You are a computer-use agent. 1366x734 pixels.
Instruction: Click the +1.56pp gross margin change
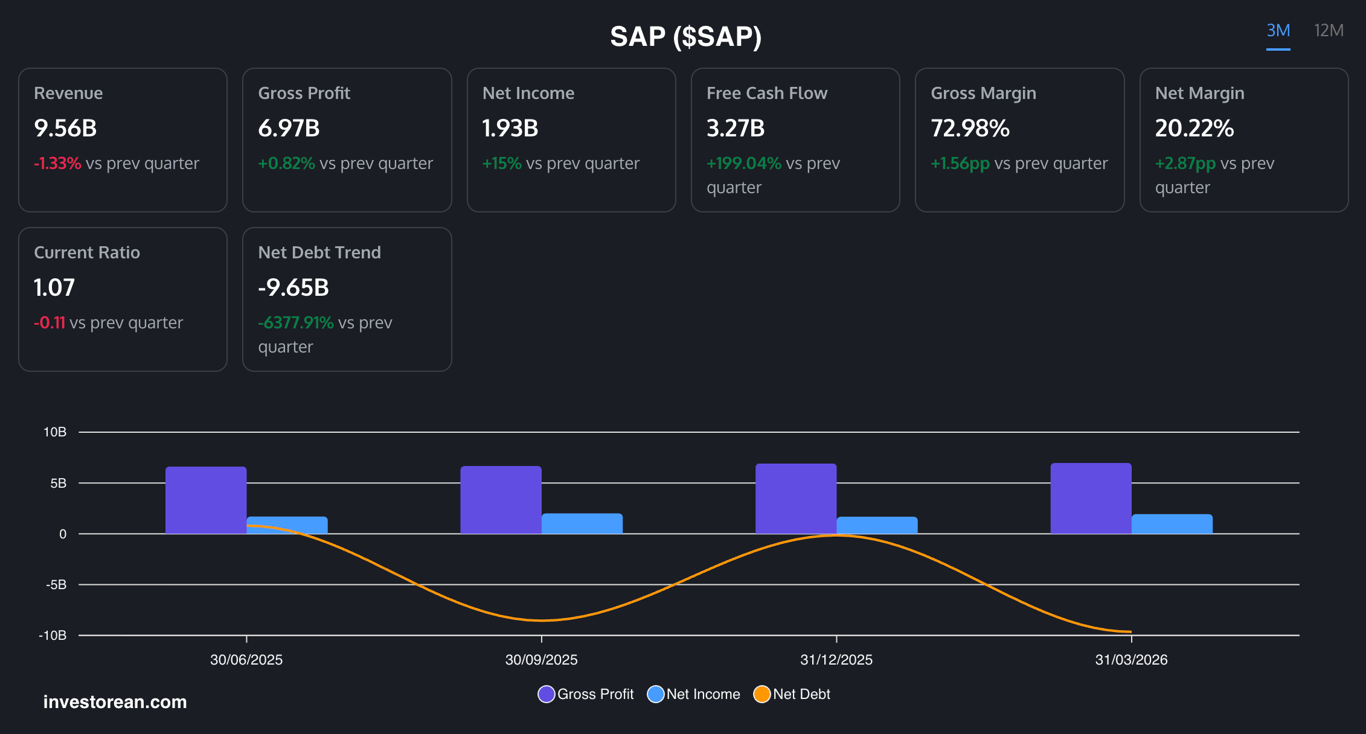(x=960, y=163)
